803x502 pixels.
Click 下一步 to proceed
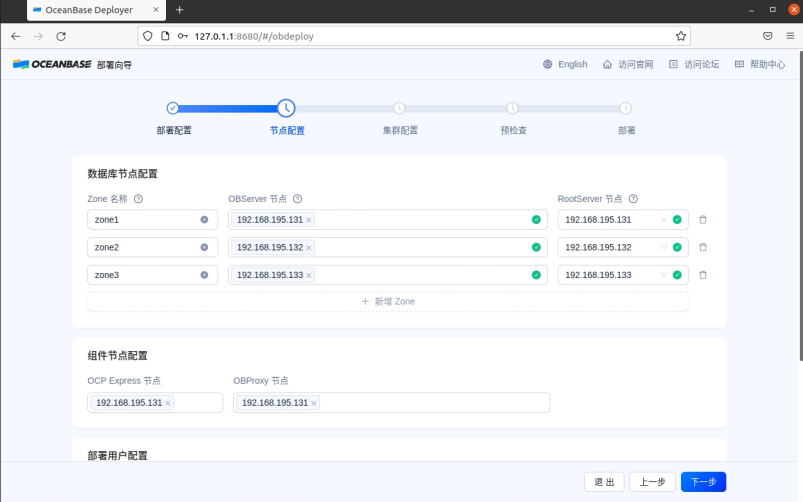(703, 482)
